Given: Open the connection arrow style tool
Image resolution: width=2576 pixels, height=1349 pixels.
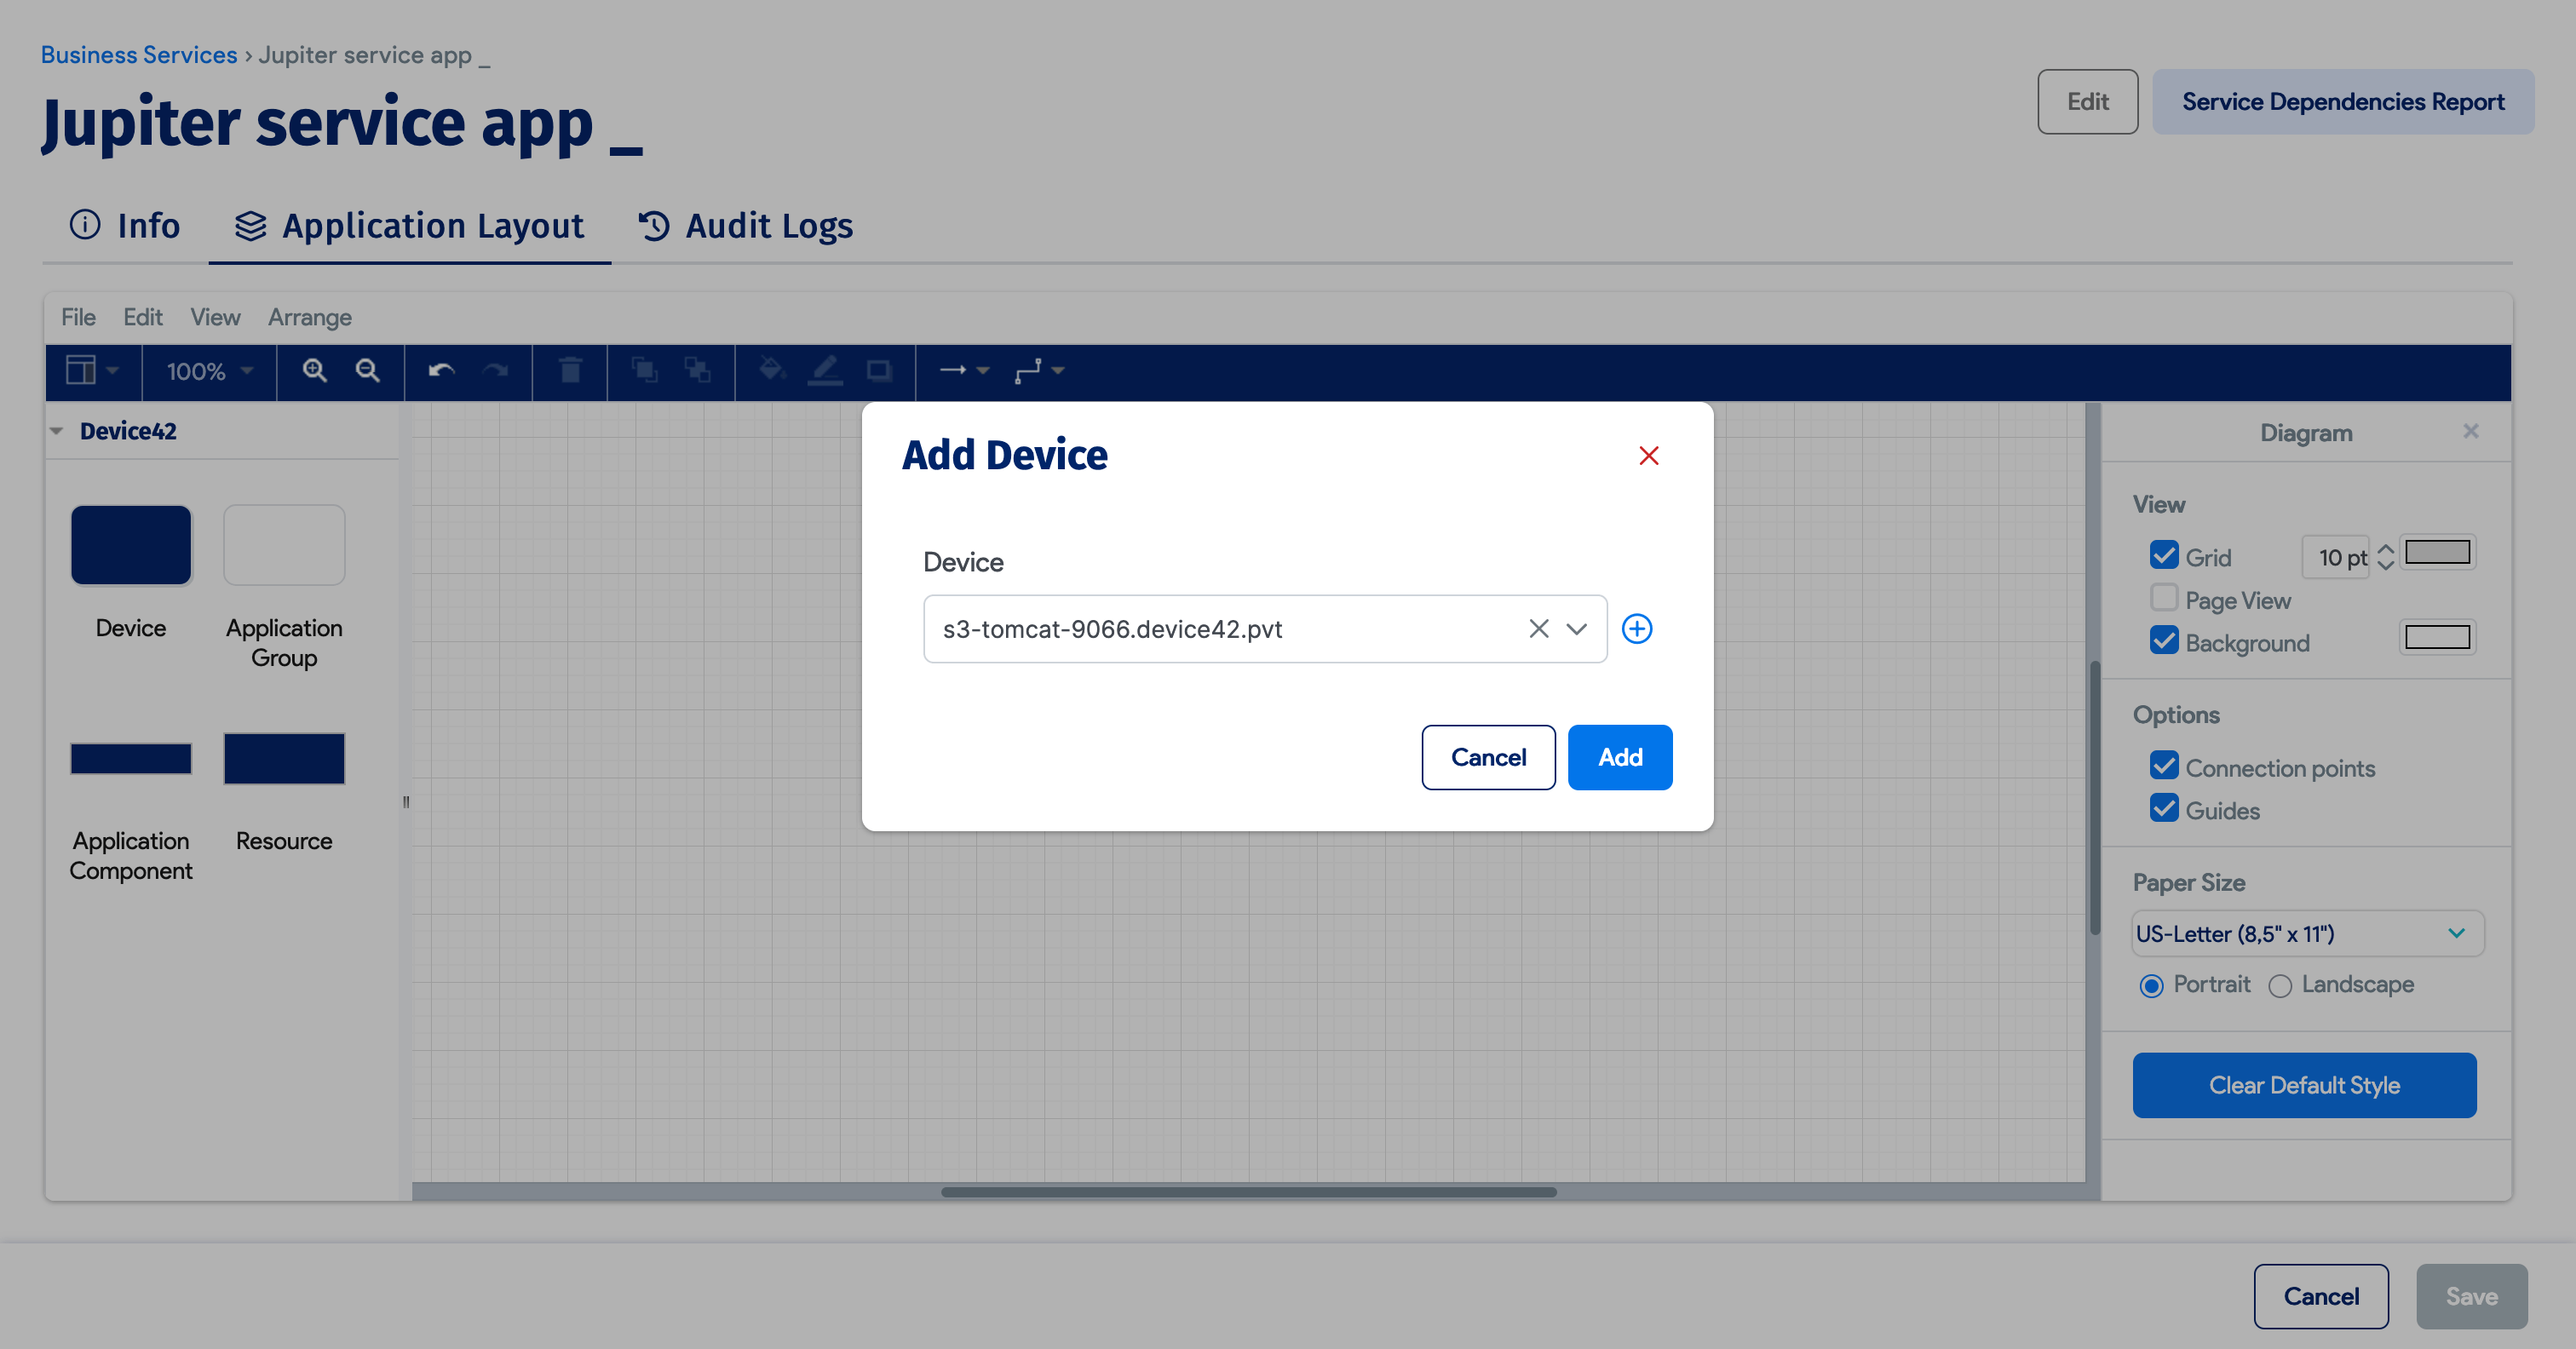Looking at the screenshot, I should click(964, 371).
